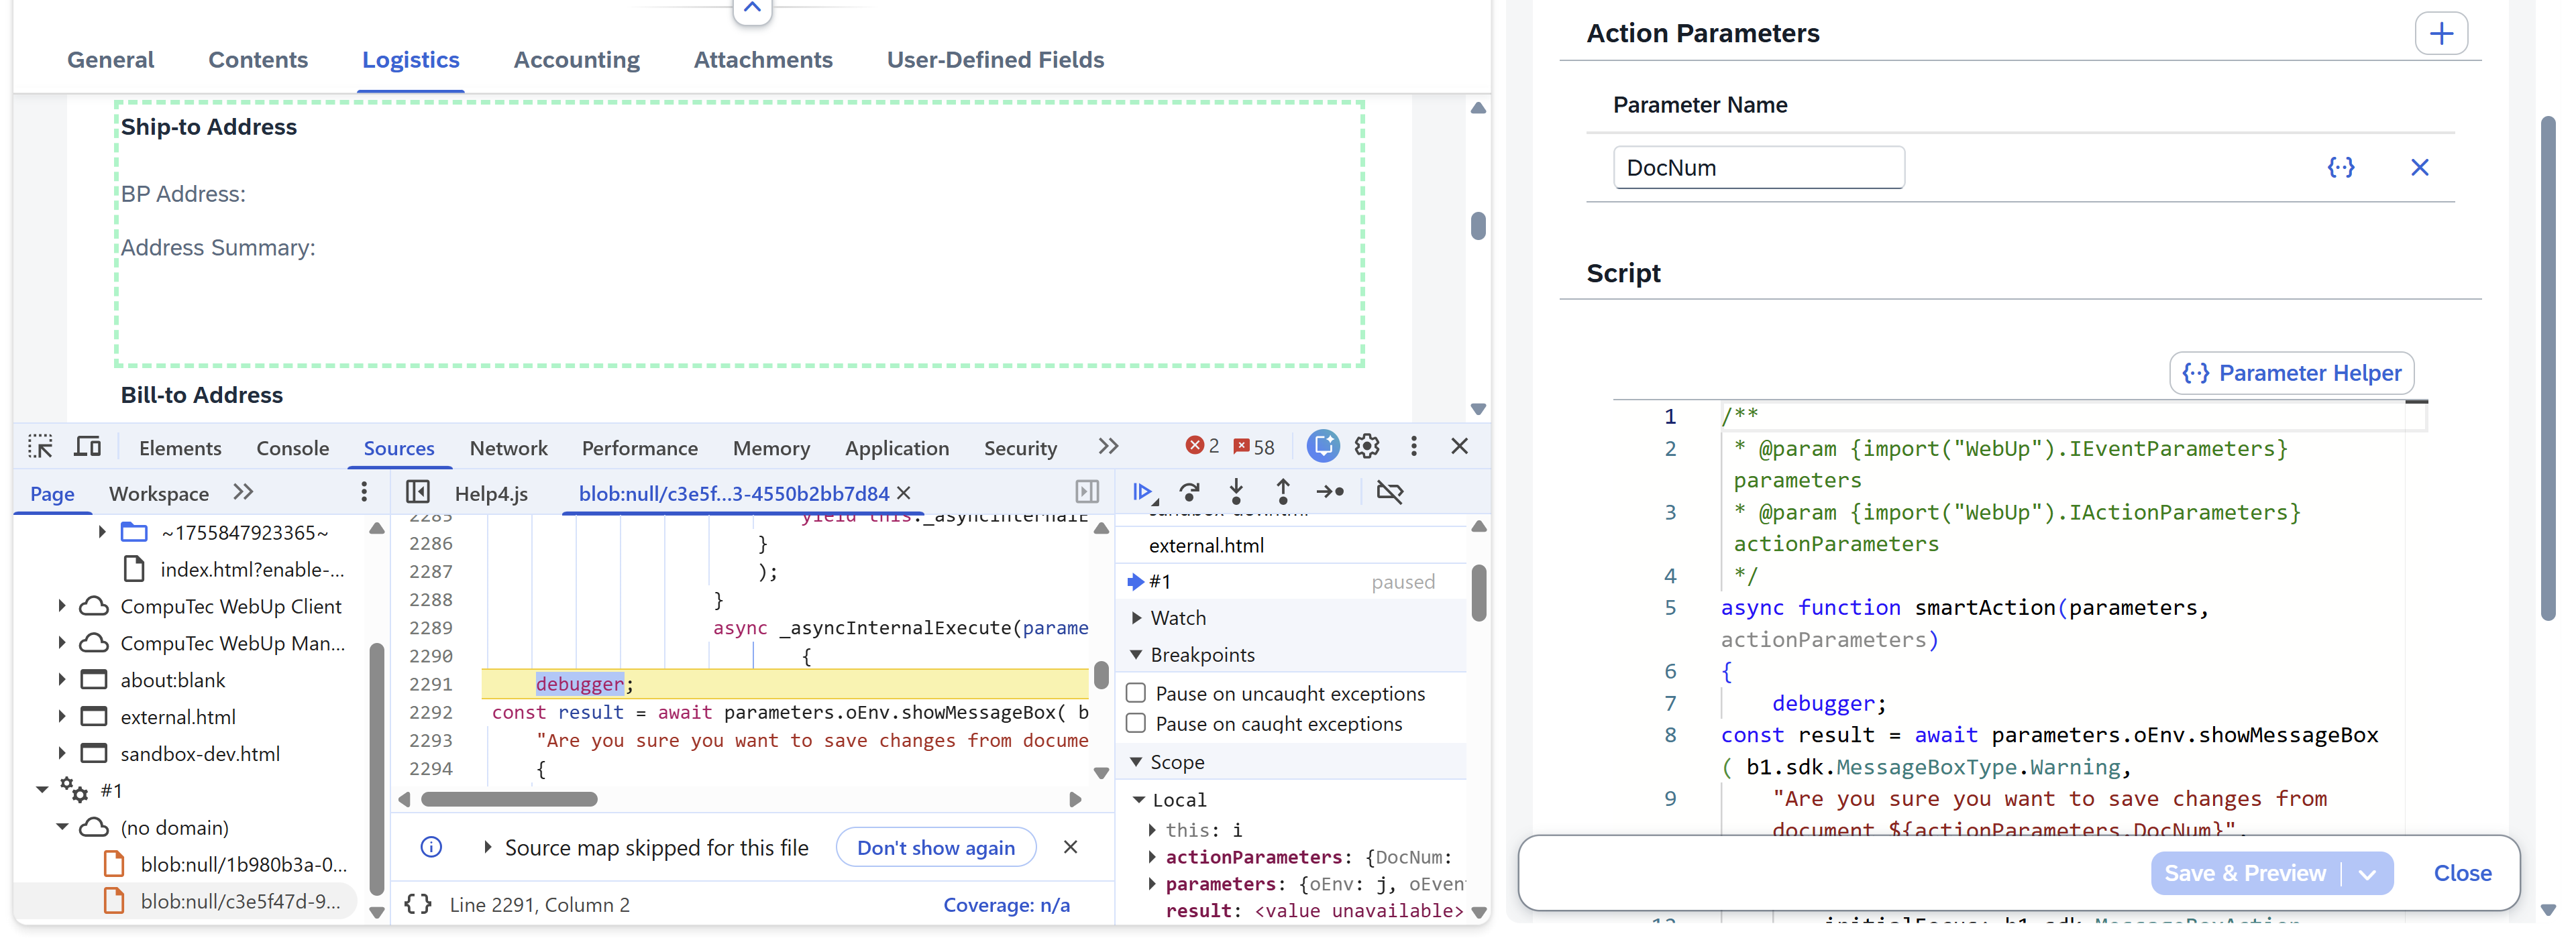Image resolution: width=2576 pixels, height=938 pixels.
Task: Open DevTools settings gear
Action: pyautogui.click(x=1367, y=446)
